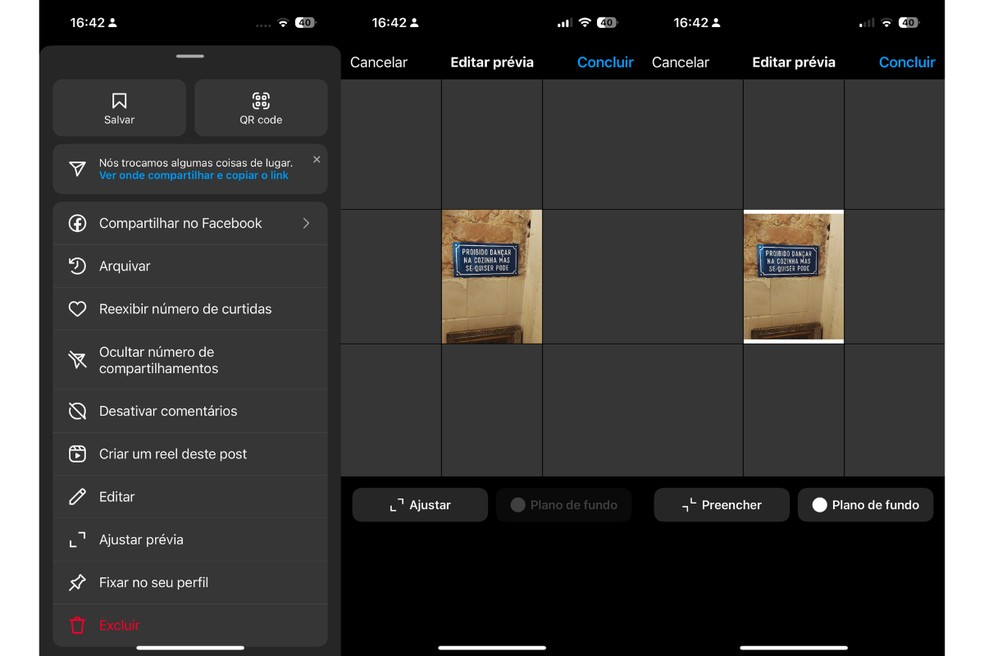
Task: Tap the Desativar comentários icon
Action: pos(77,411)
